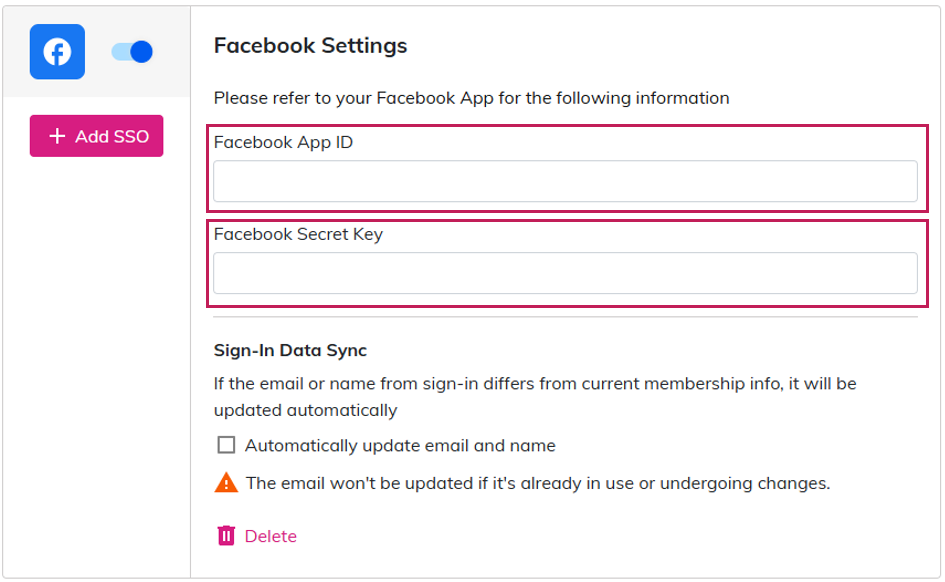Click the Facebook App ID label
This screenshot has height=582, width=945.
[283, 142]
